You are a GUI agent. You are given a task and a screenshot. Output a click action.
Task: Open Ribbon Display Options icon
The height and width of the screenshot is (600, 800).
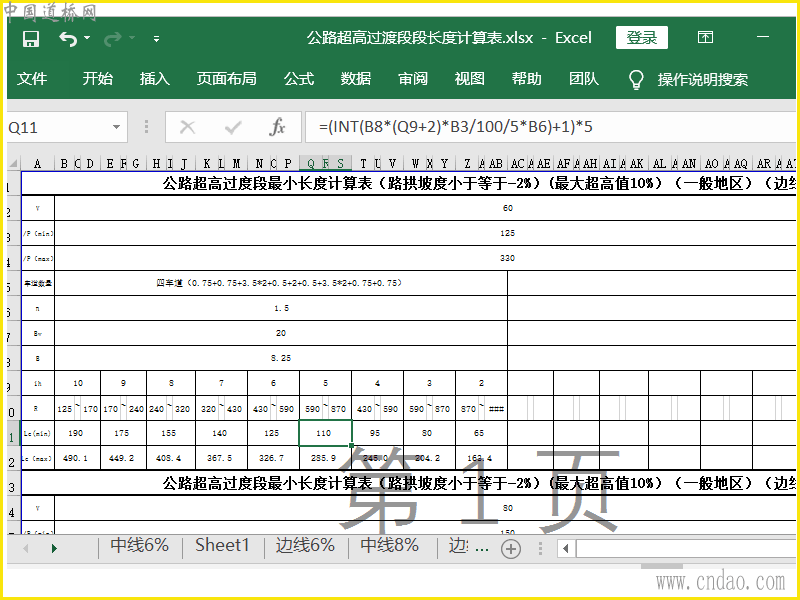point(705,37)
